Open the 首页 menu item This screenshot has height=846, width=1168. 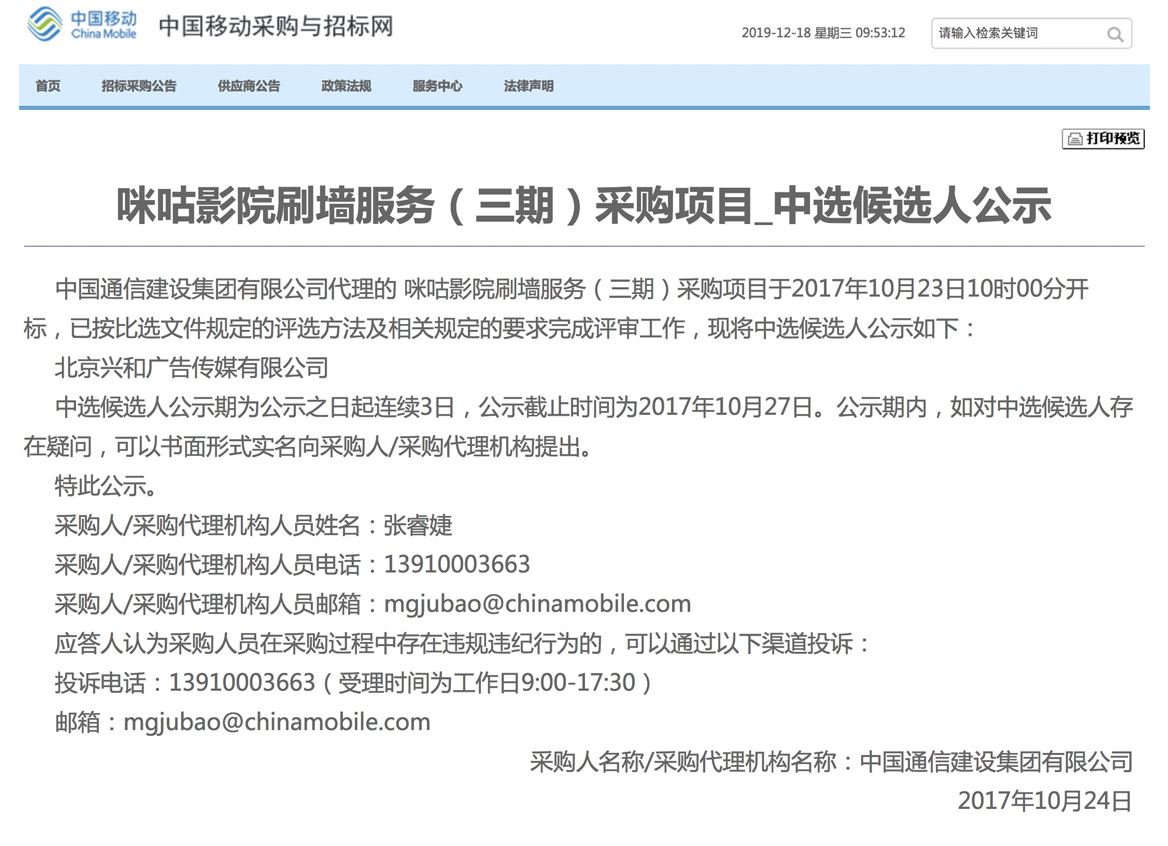pos(48,86)
